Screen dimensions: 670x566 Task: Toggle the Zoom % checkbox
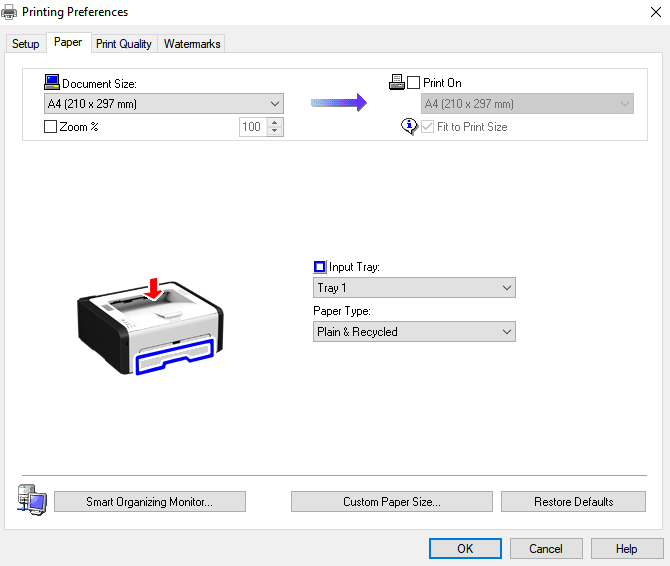(x=51, y=127)
